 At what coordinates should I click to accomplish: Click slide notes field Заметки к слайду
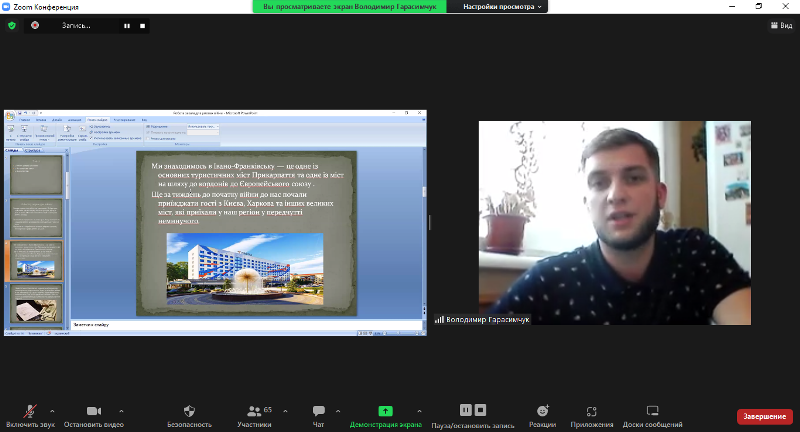[x=247, y=324]
